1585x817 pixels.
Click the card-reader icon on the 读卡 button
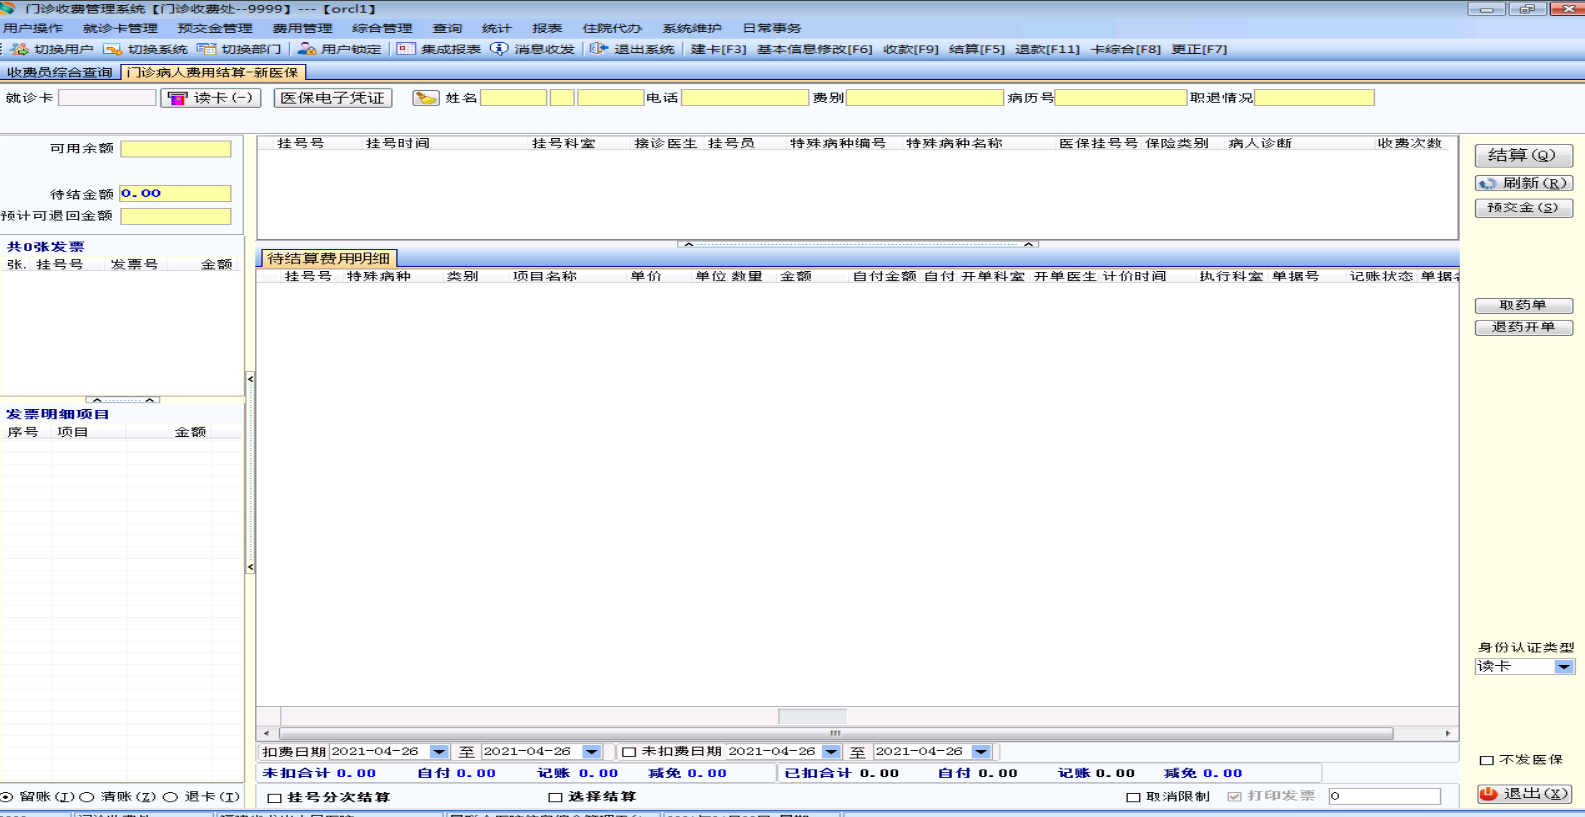(178, 98)
